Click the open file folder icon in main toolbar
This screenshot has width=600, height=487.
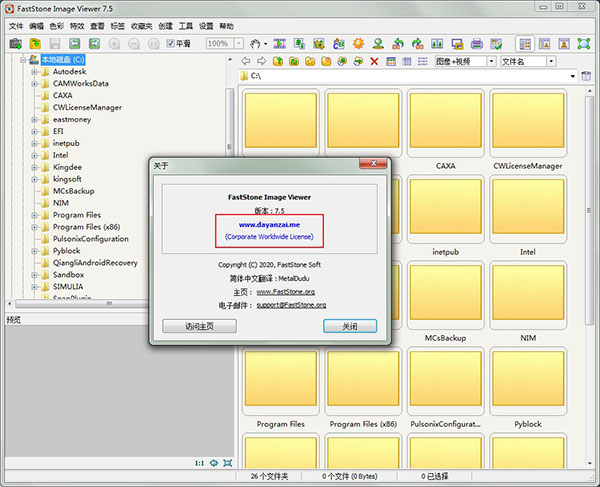tap(35, 44)
